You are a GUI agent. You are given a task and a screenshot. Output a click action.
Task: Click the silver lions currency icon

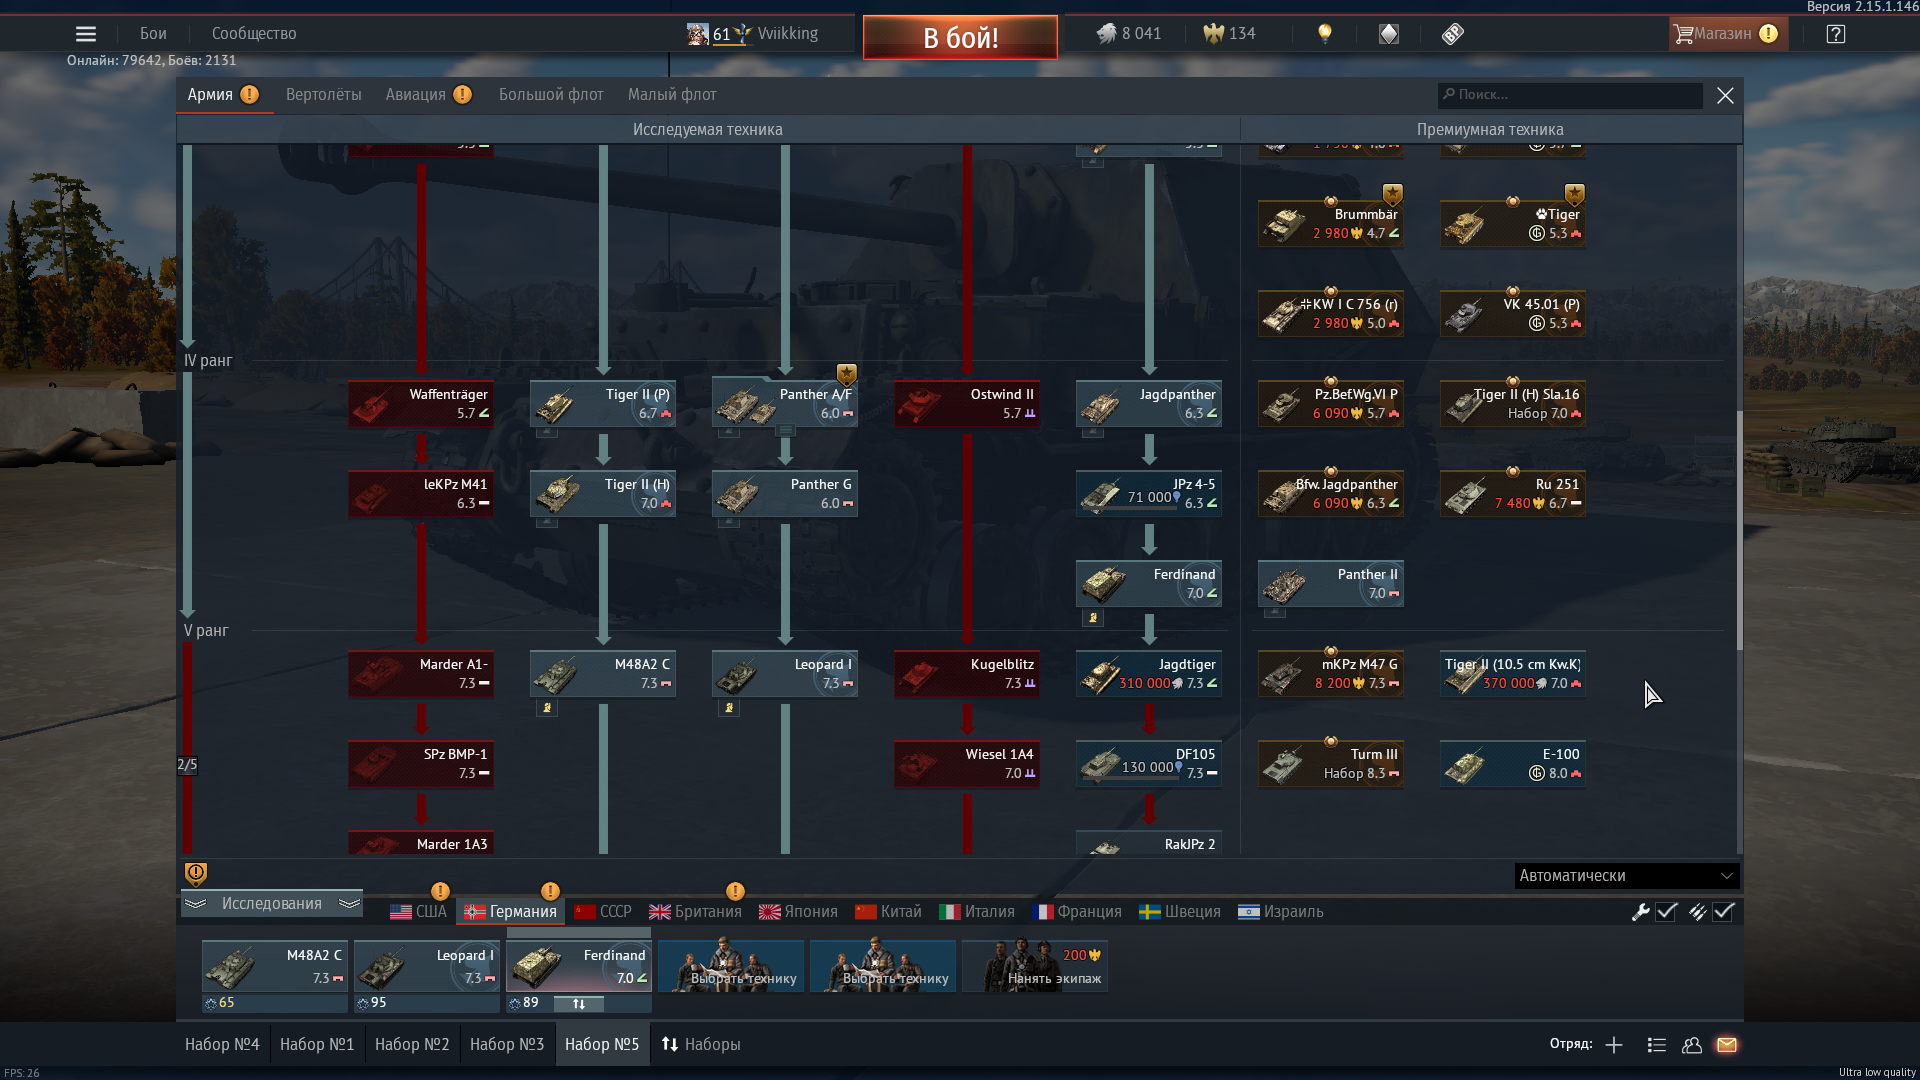coord(1106,34)
